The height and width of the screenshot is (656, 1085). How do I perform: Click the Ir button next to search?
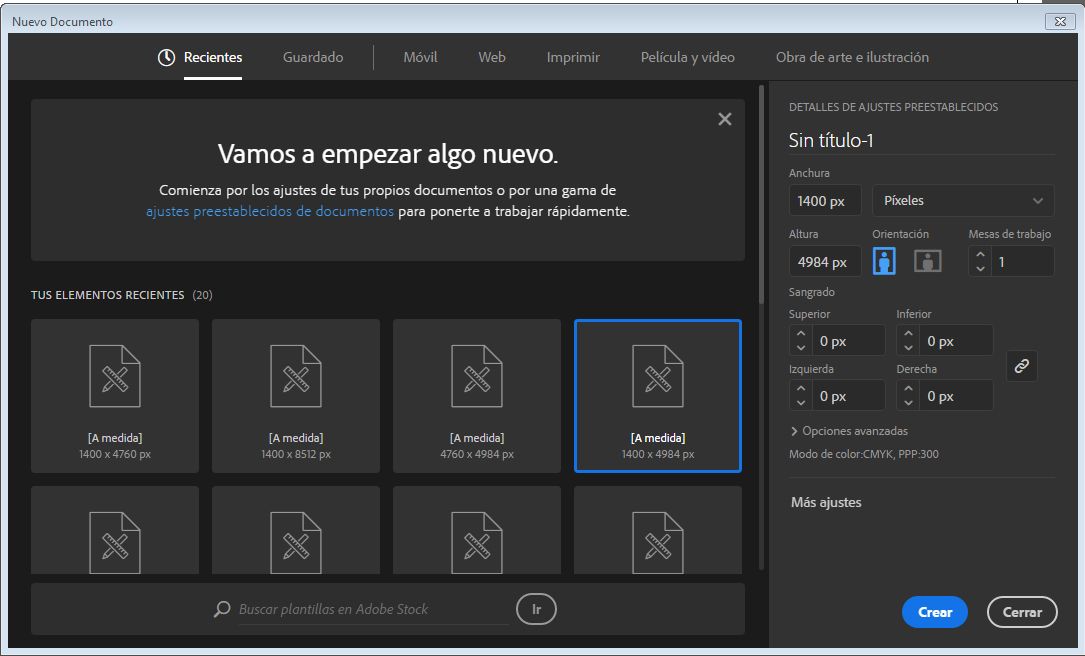[x=536, y=609]
